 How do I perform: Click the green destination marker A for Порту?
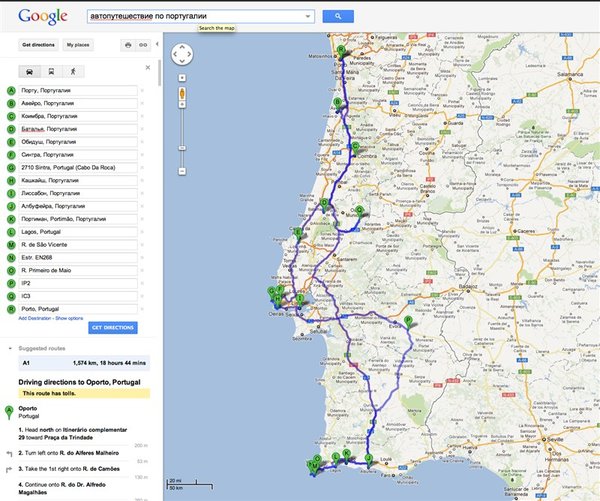11,90
